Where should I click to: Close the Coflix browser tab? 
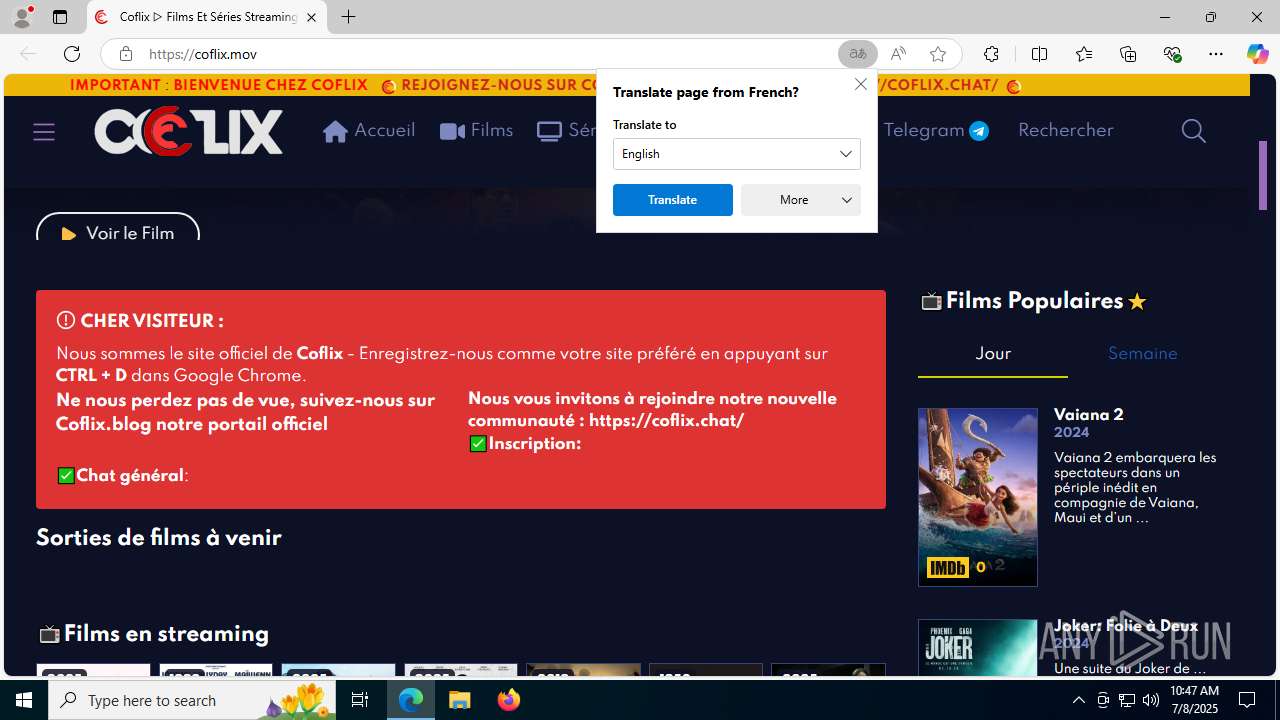coord(311,17)
